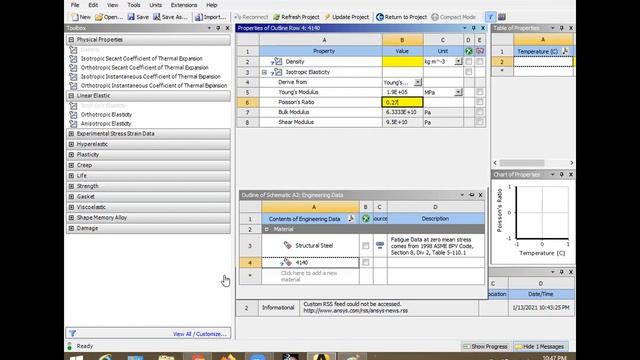
Task: Toggle Density parameterize checkbox in column E
Action: point(480,62)
